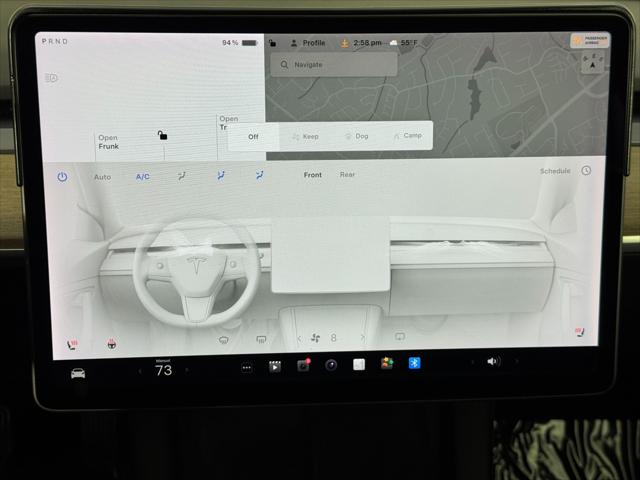Open climate Schedule

[555, 171]
